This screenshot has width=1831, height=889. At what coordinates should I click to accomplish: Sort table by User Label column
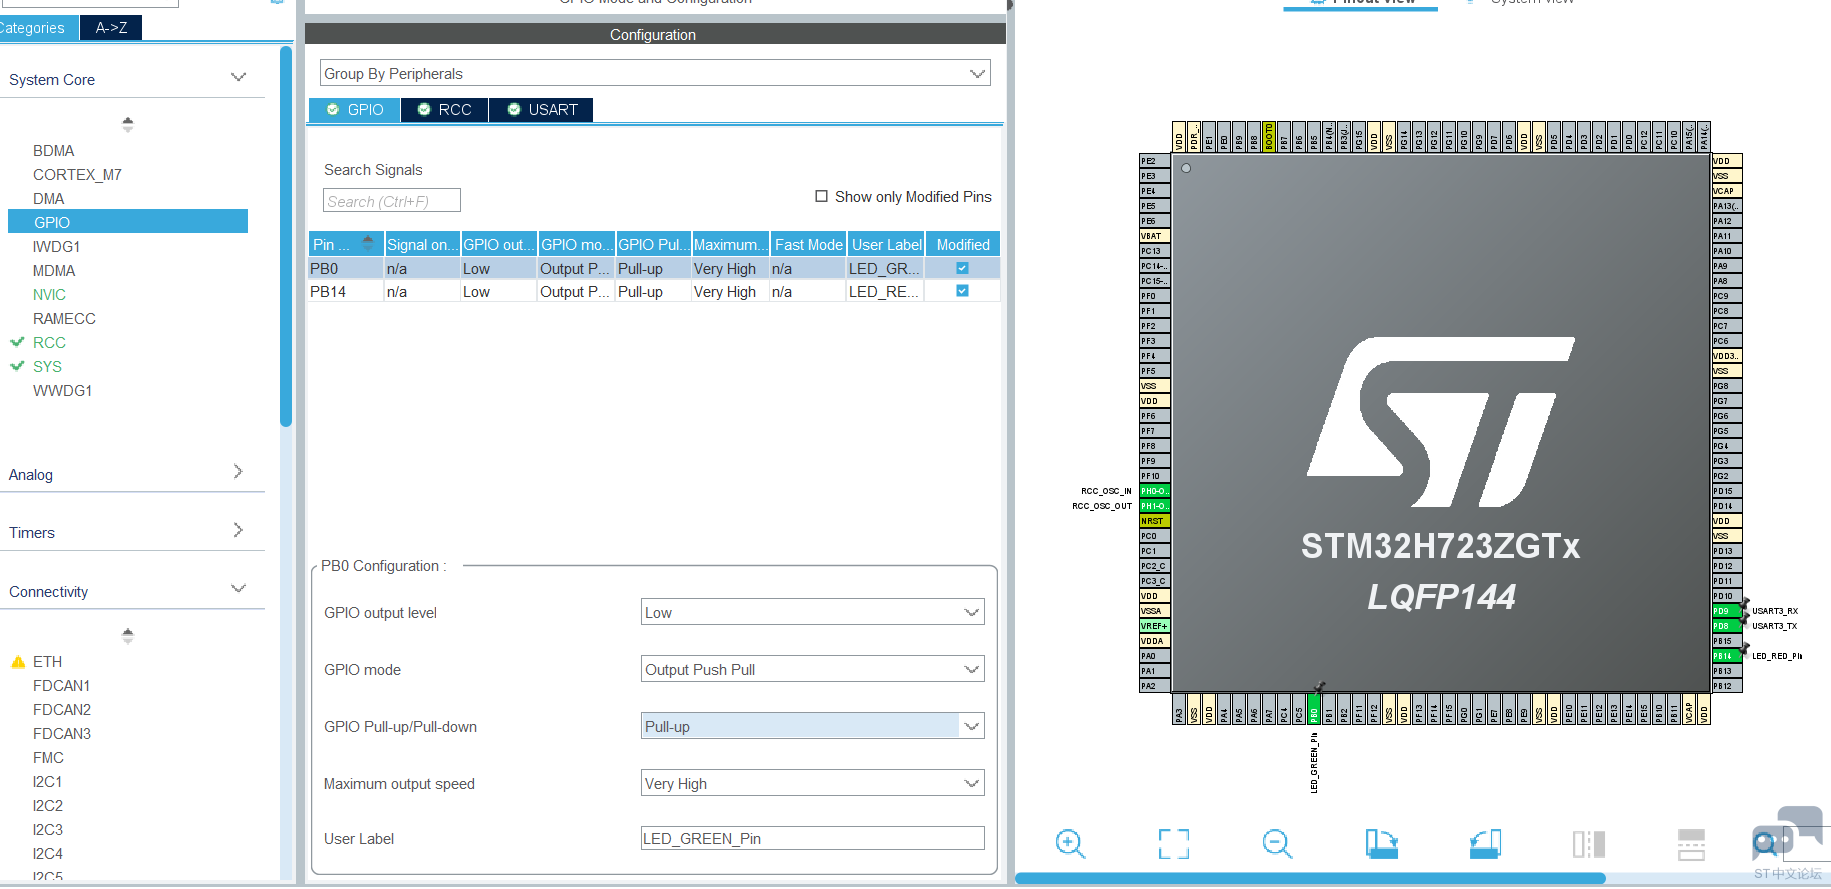[886, 245]
